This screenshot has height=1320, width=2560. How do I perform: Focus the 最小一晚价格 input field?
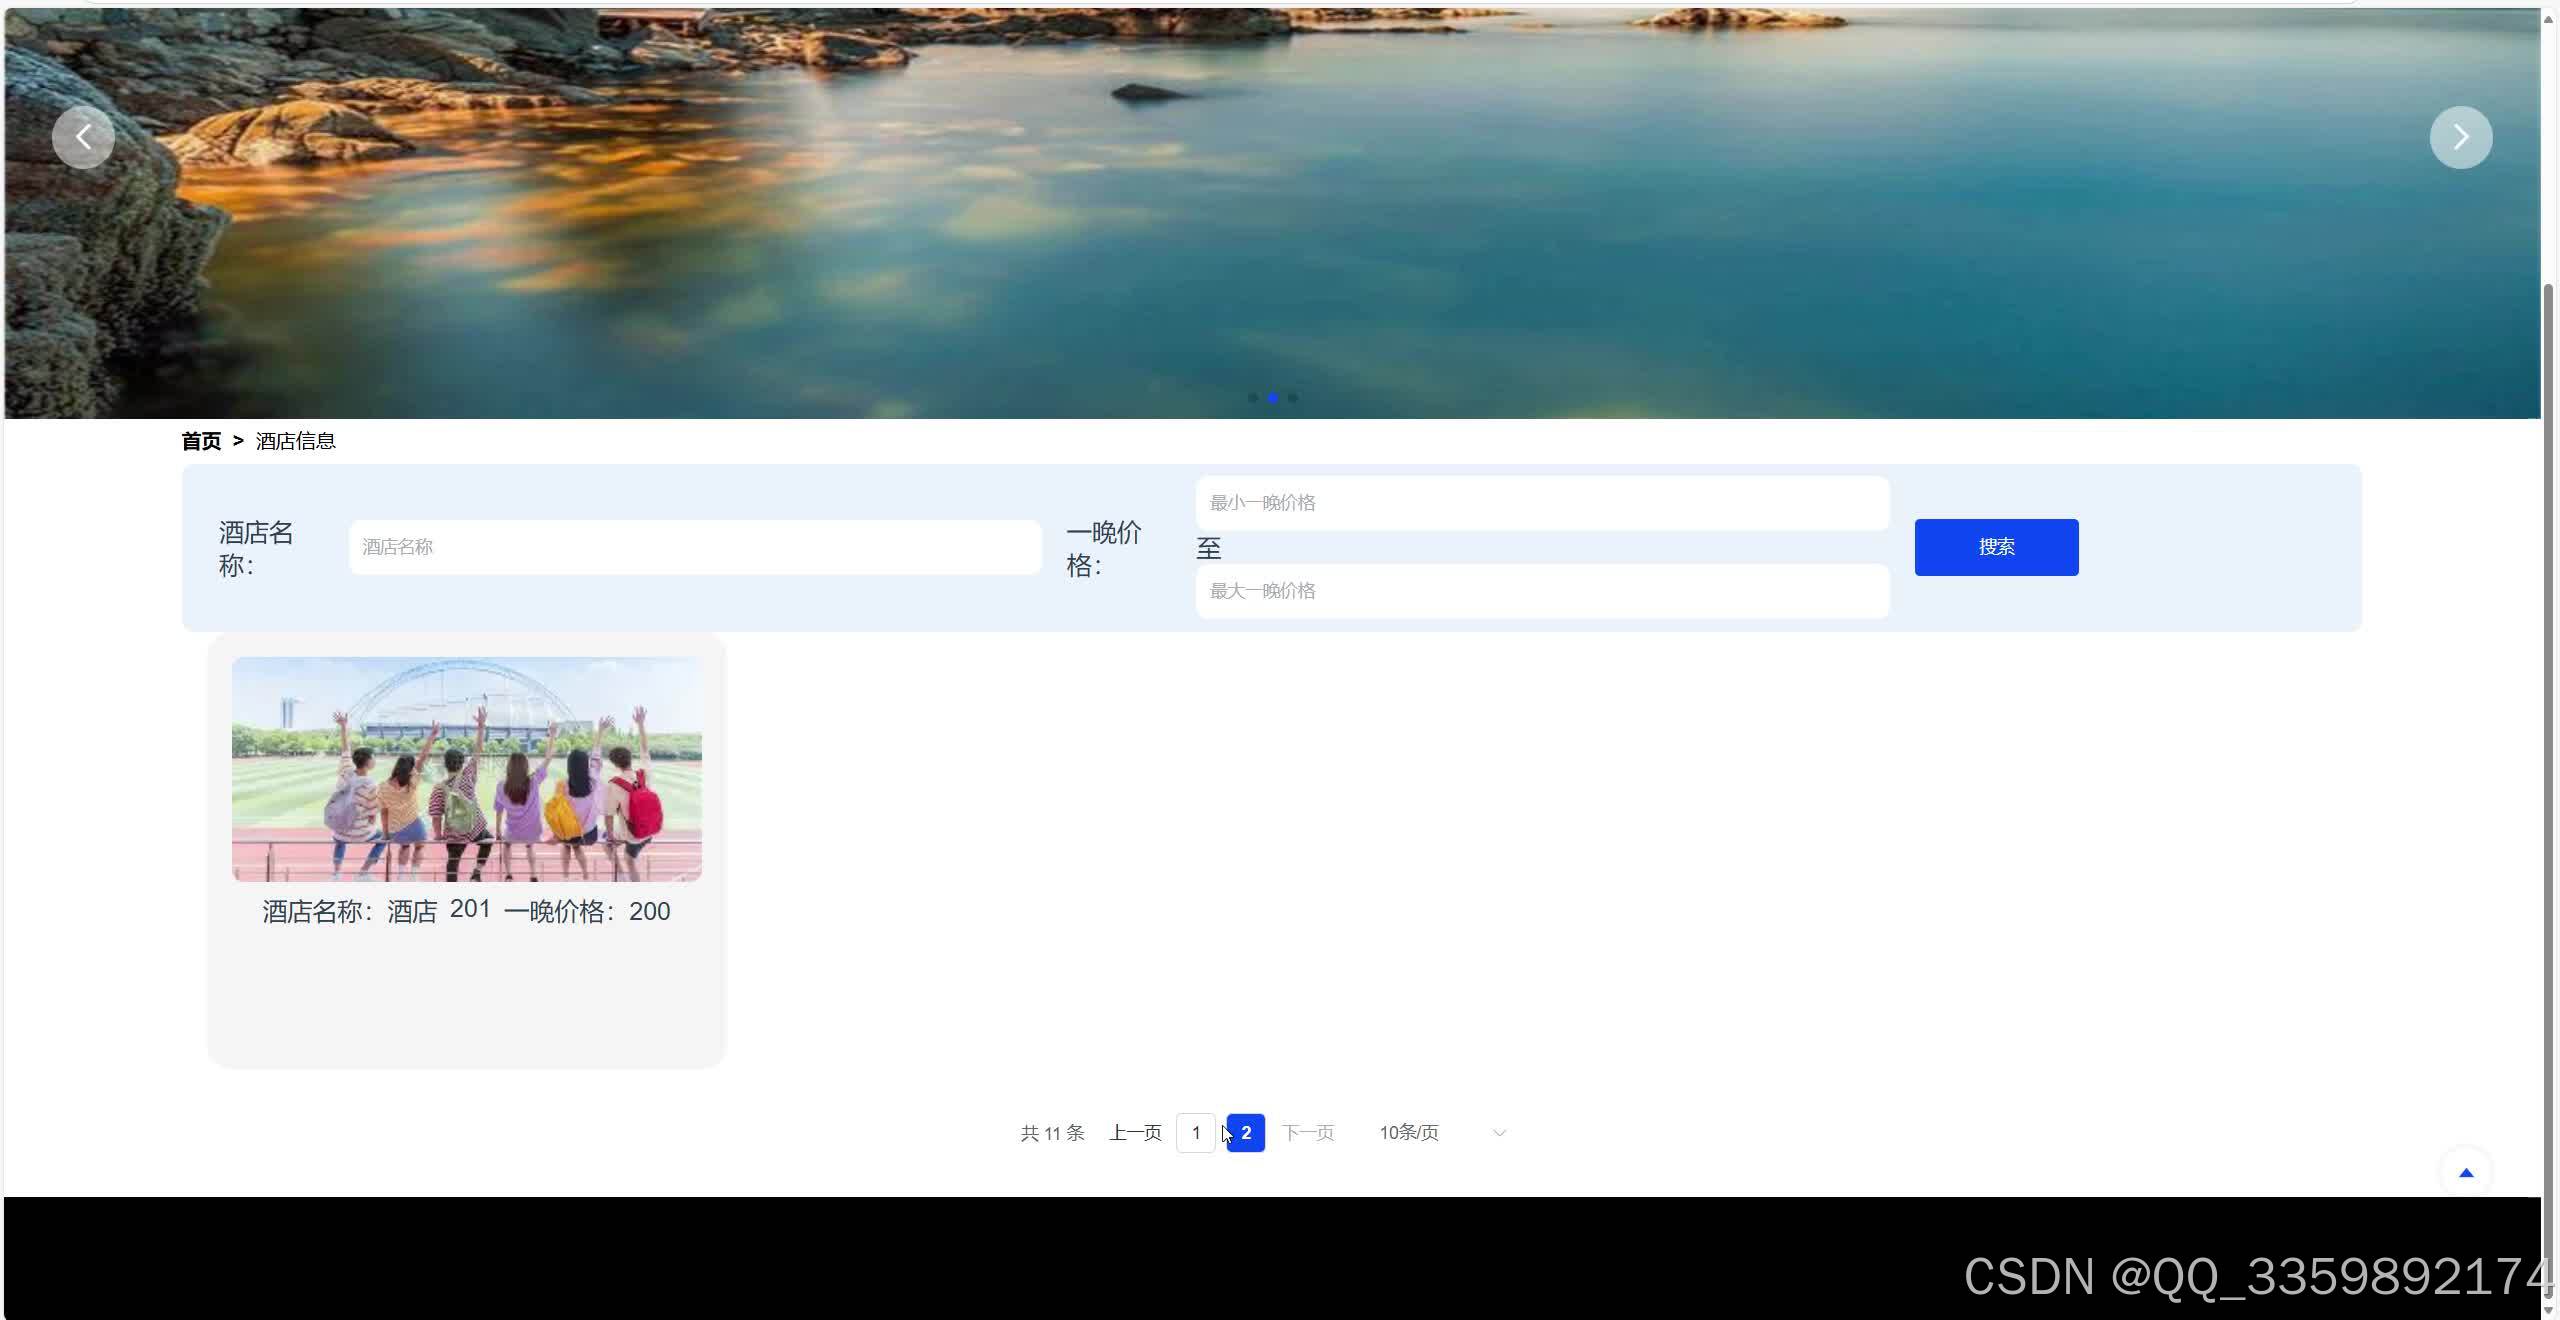pyautogui.click(x=1542, y=503)
